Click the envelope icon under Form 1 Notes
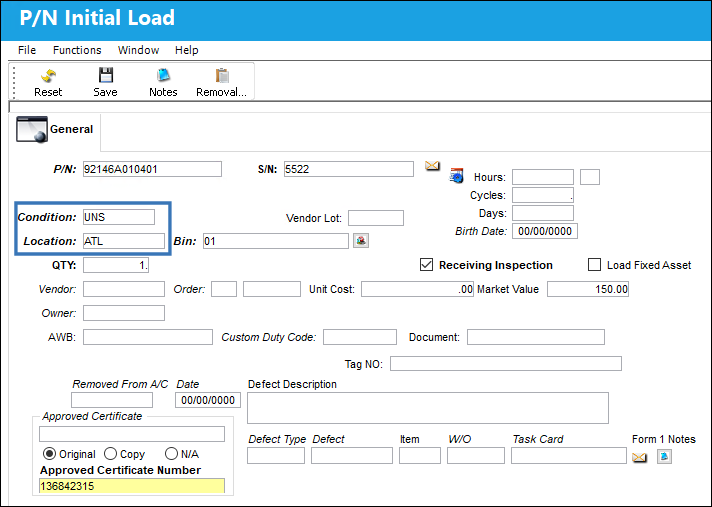This screenshot has width=712, height=507. [639, 457]
